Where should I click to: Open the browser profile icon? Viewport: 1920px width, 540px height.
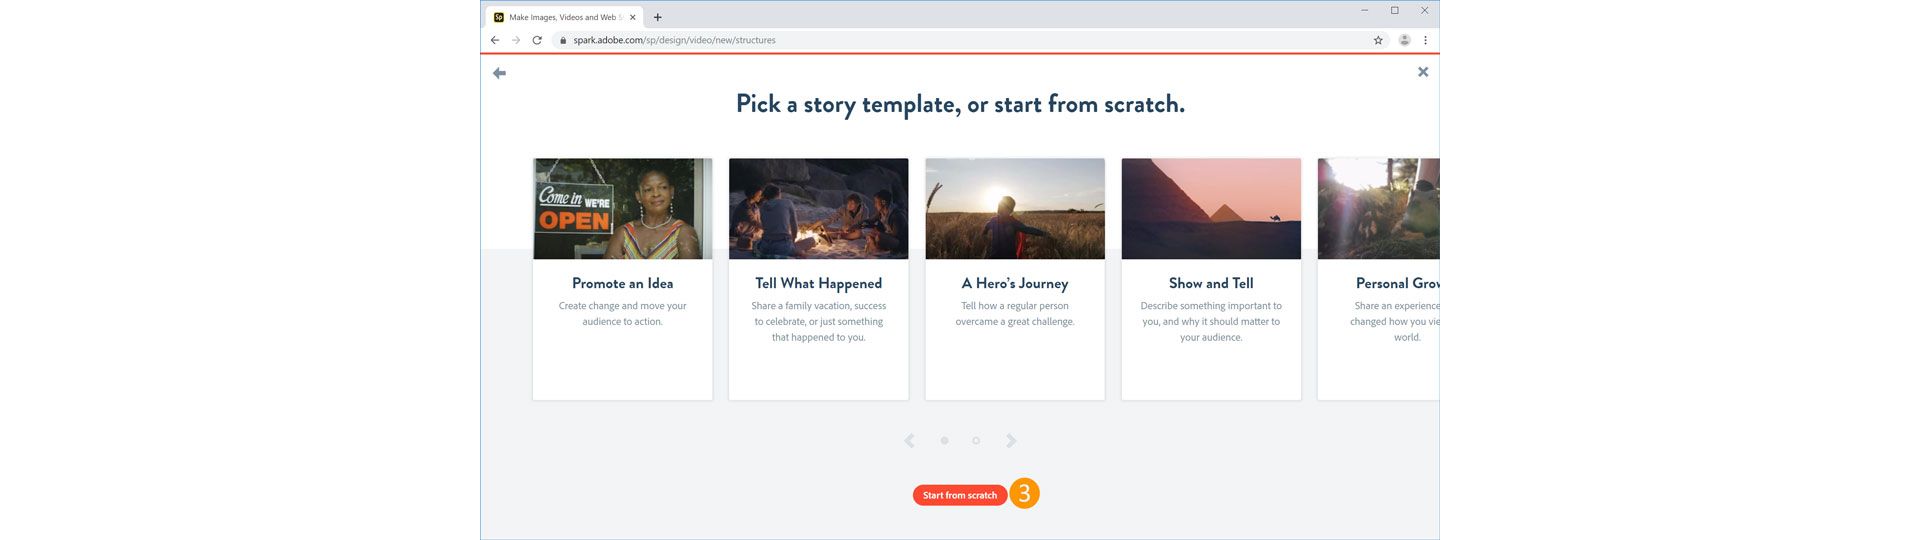(x=1404, y=40)
